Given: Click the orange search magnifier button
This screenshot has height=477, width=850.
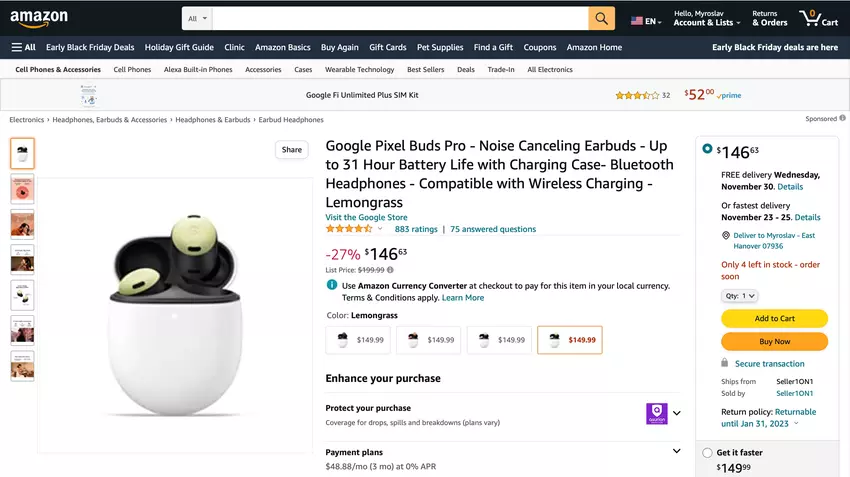Looking at the screenshot, I should pyautogui.click(x=601, y=19).
